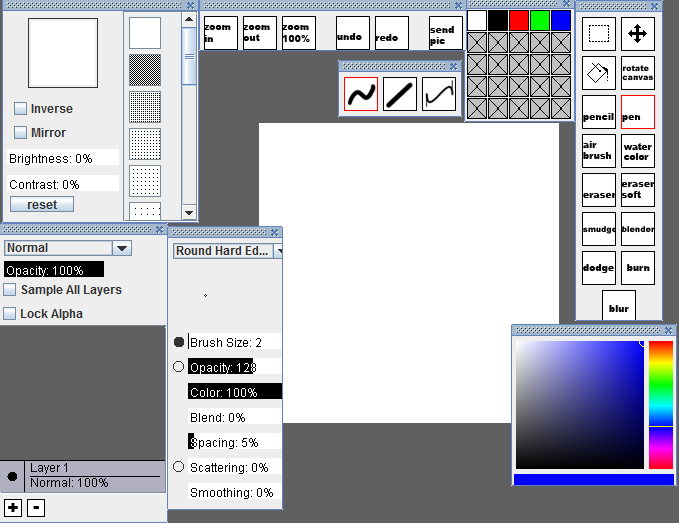Toggle Layer 1 visibility dot

tap(12, 476)
